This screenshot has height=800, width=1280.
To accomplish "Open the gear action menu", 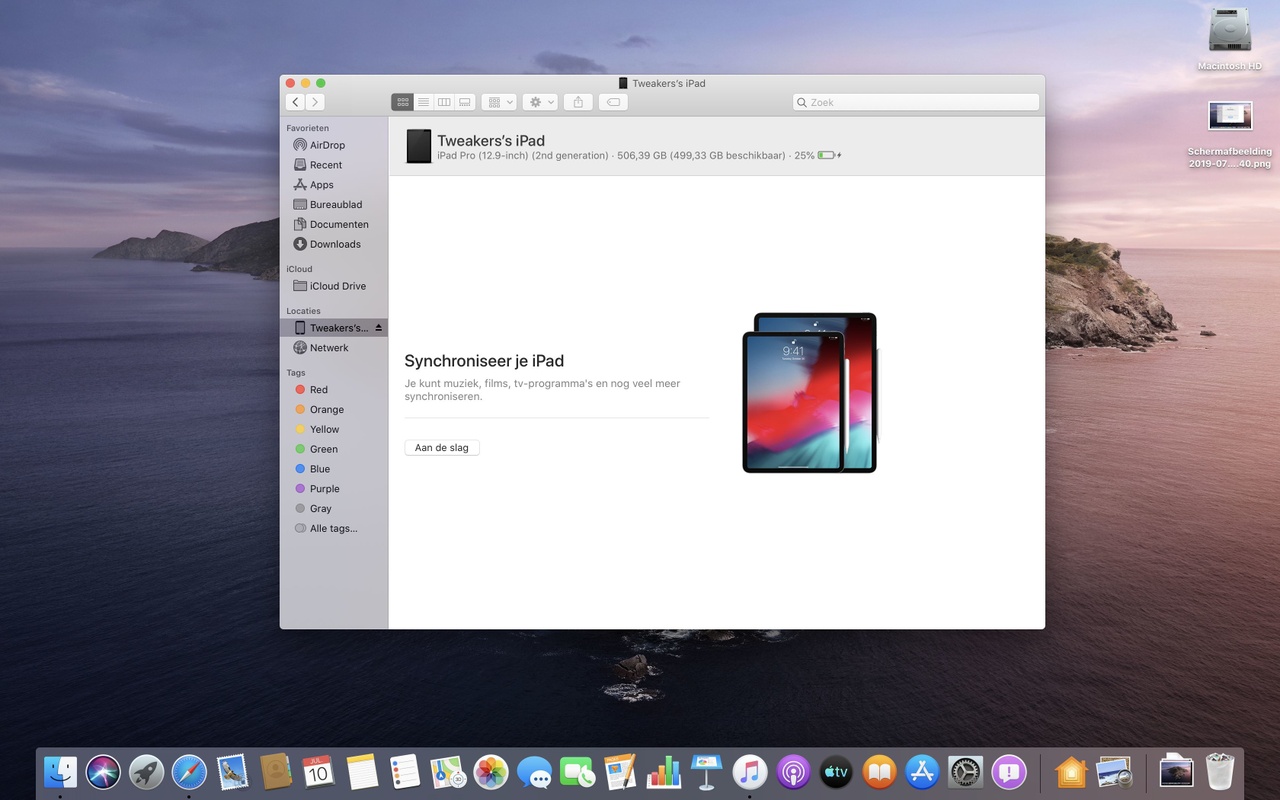I will pyautogui.click(x=540, y=102).
